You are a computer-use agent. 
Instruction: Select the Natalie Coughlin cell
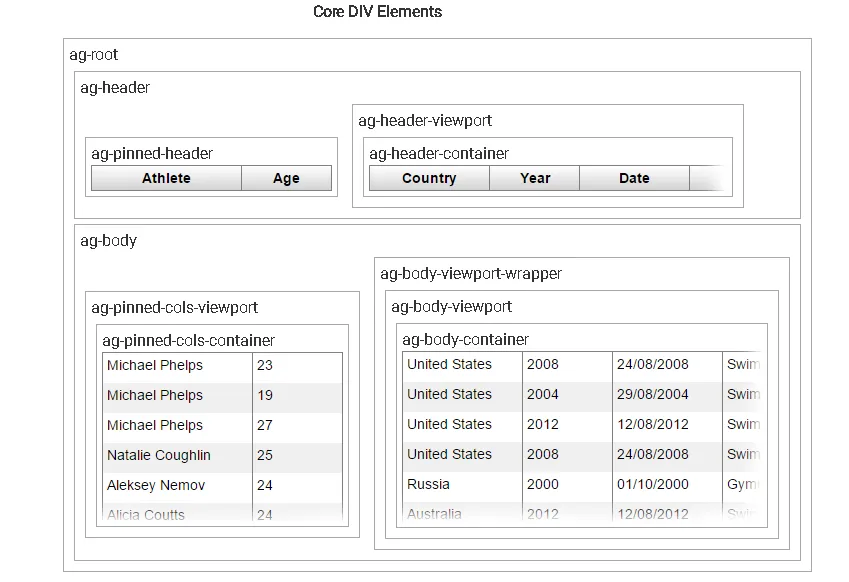[159, 455]
